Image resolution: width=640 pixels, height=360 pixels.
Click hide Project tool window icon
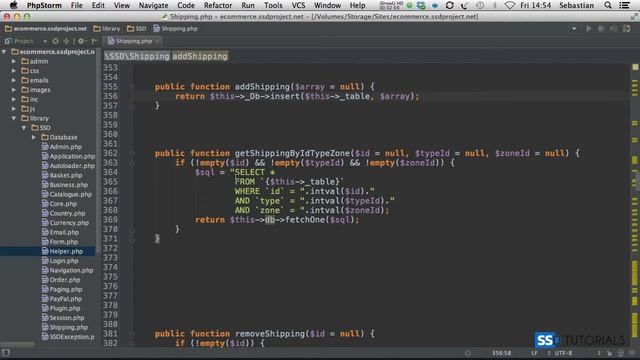tap(94, 41)
